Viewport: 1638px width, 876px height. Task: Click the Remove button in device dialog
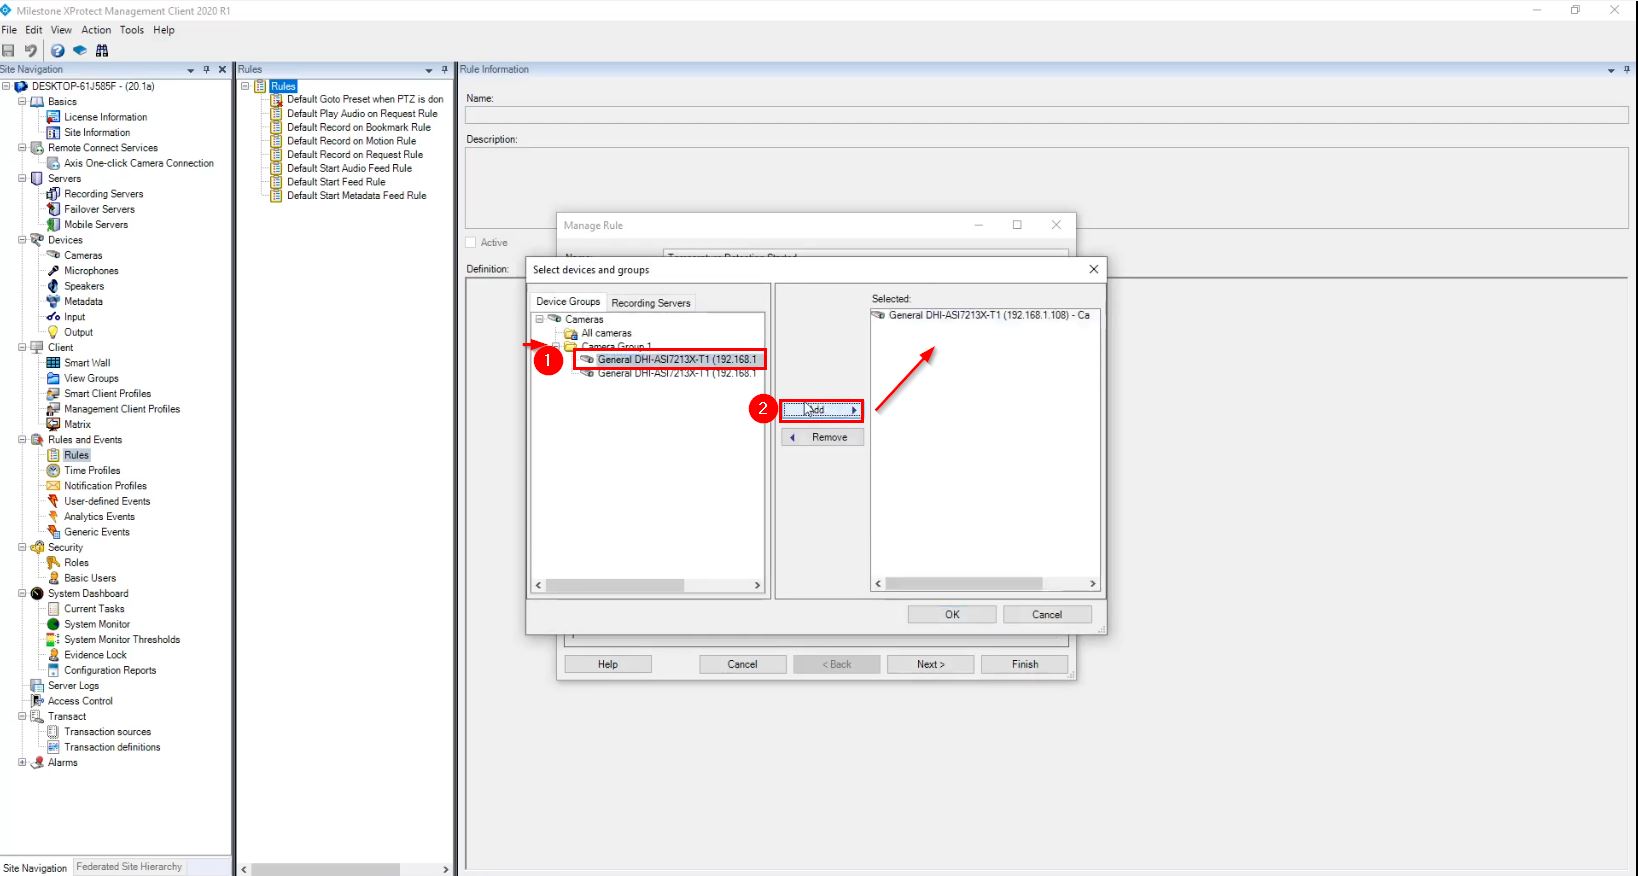822,437
